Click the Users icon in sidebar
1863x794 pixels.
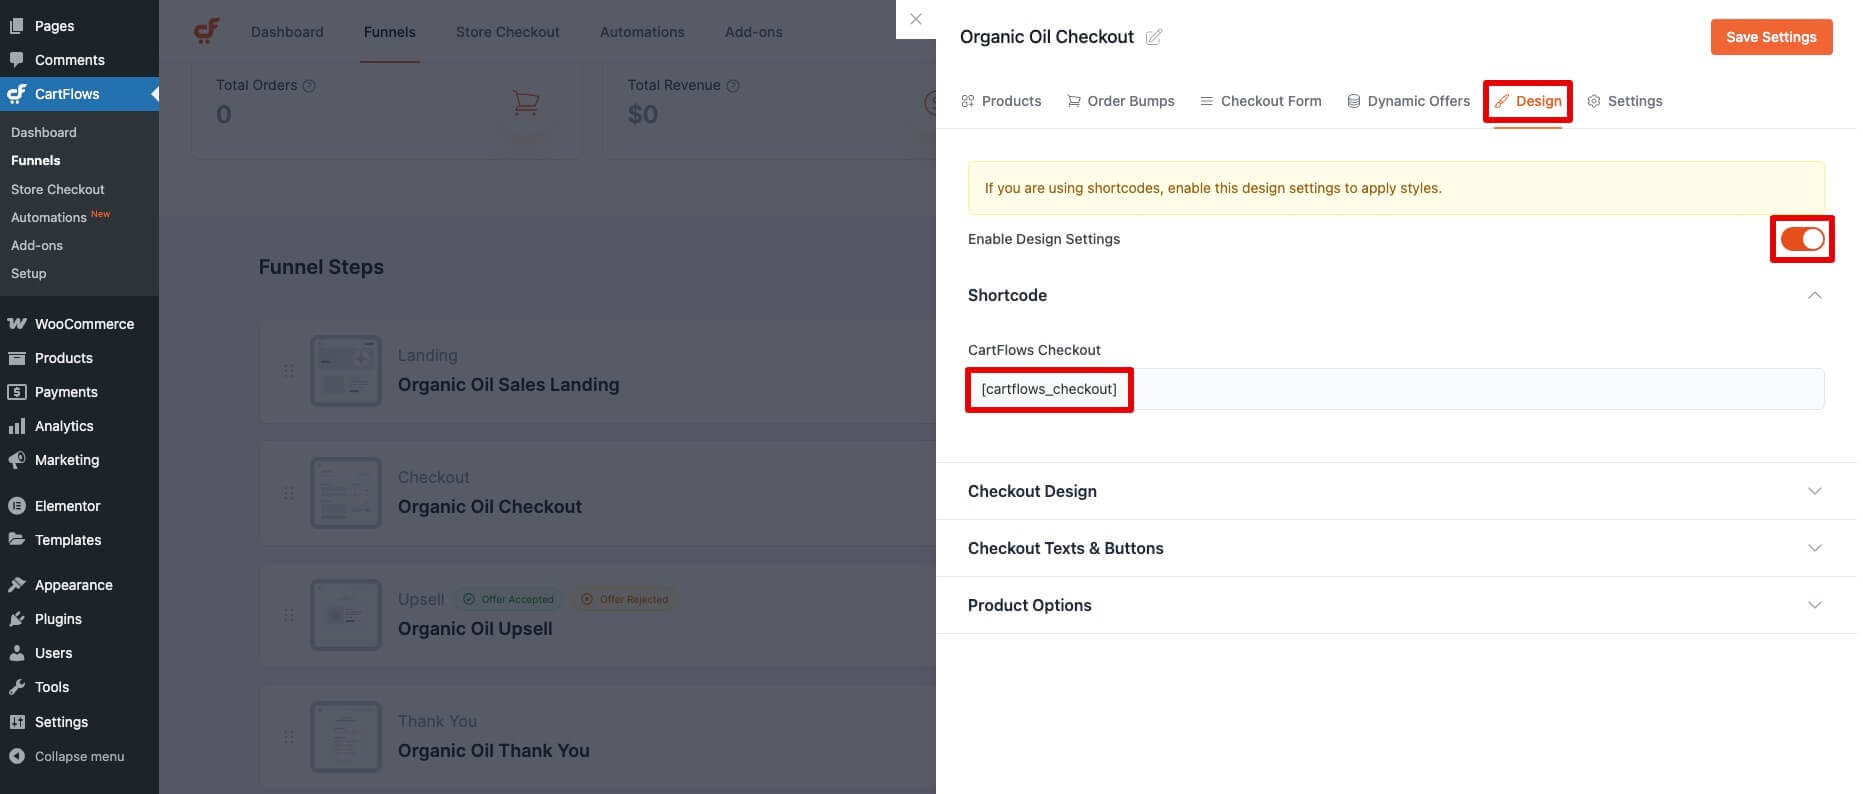click(x=17, y=653)
